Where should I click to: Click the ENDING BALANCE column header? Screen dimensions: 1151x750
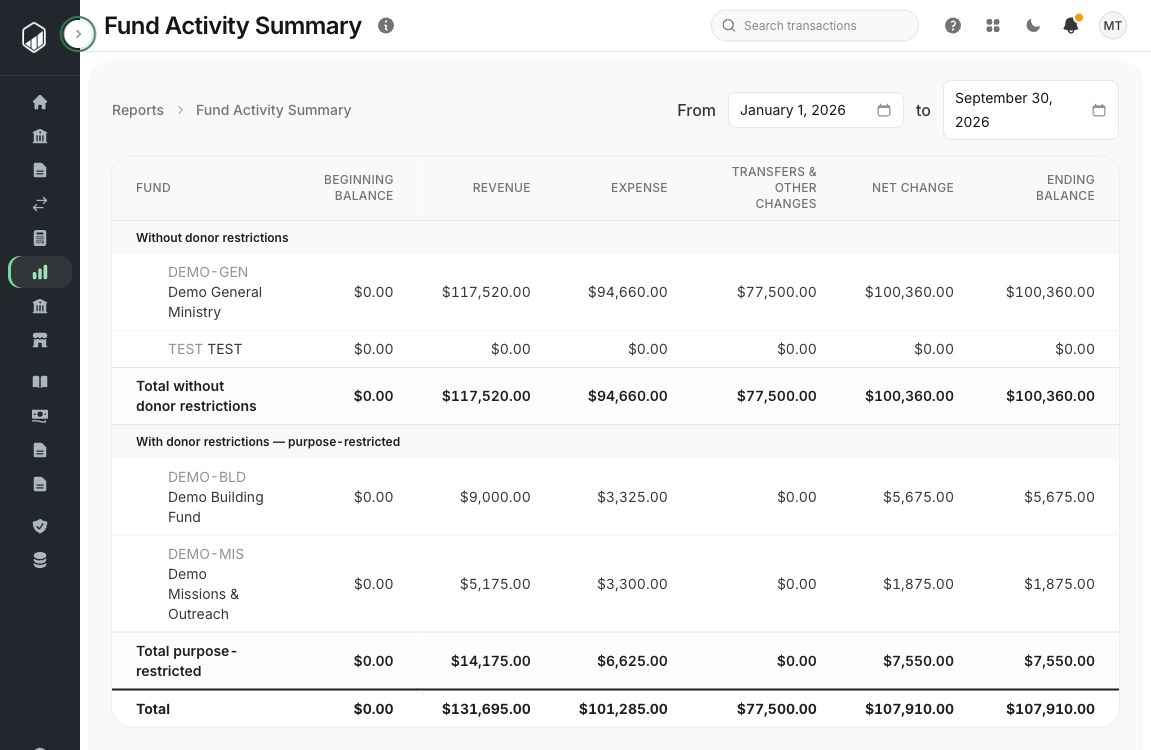[1065, 188]
